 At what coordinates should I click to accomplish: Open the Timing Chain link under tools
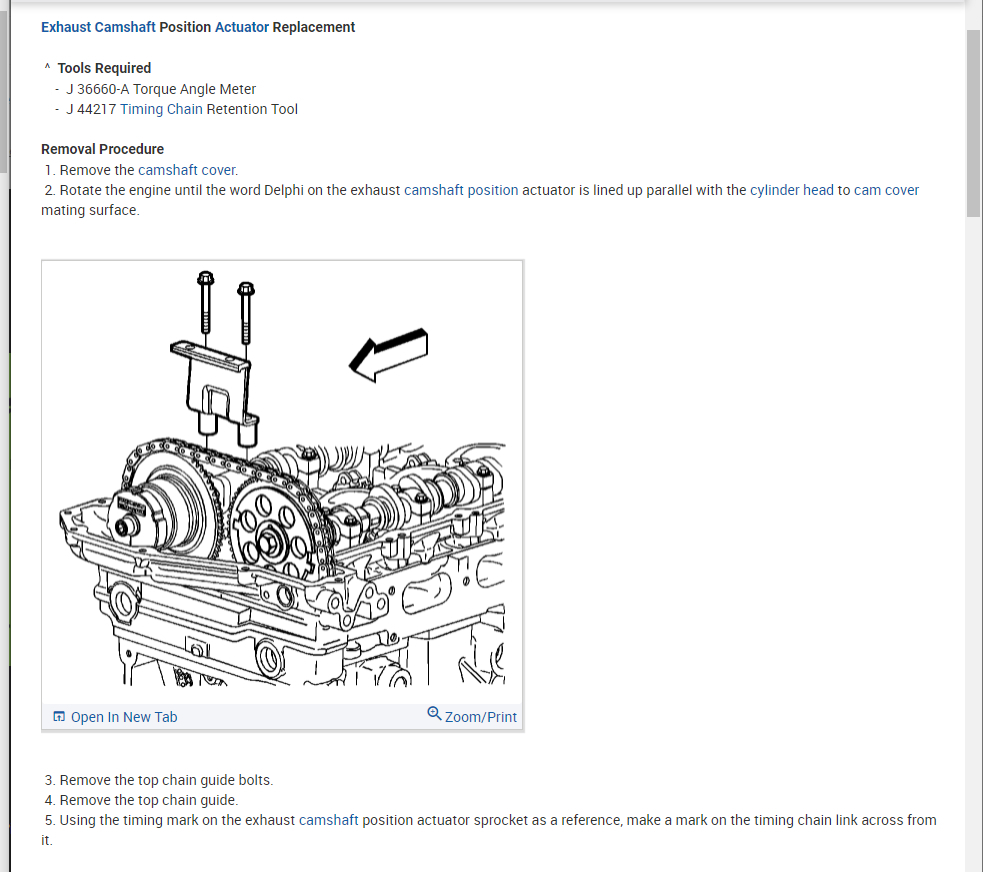(161, 109)
